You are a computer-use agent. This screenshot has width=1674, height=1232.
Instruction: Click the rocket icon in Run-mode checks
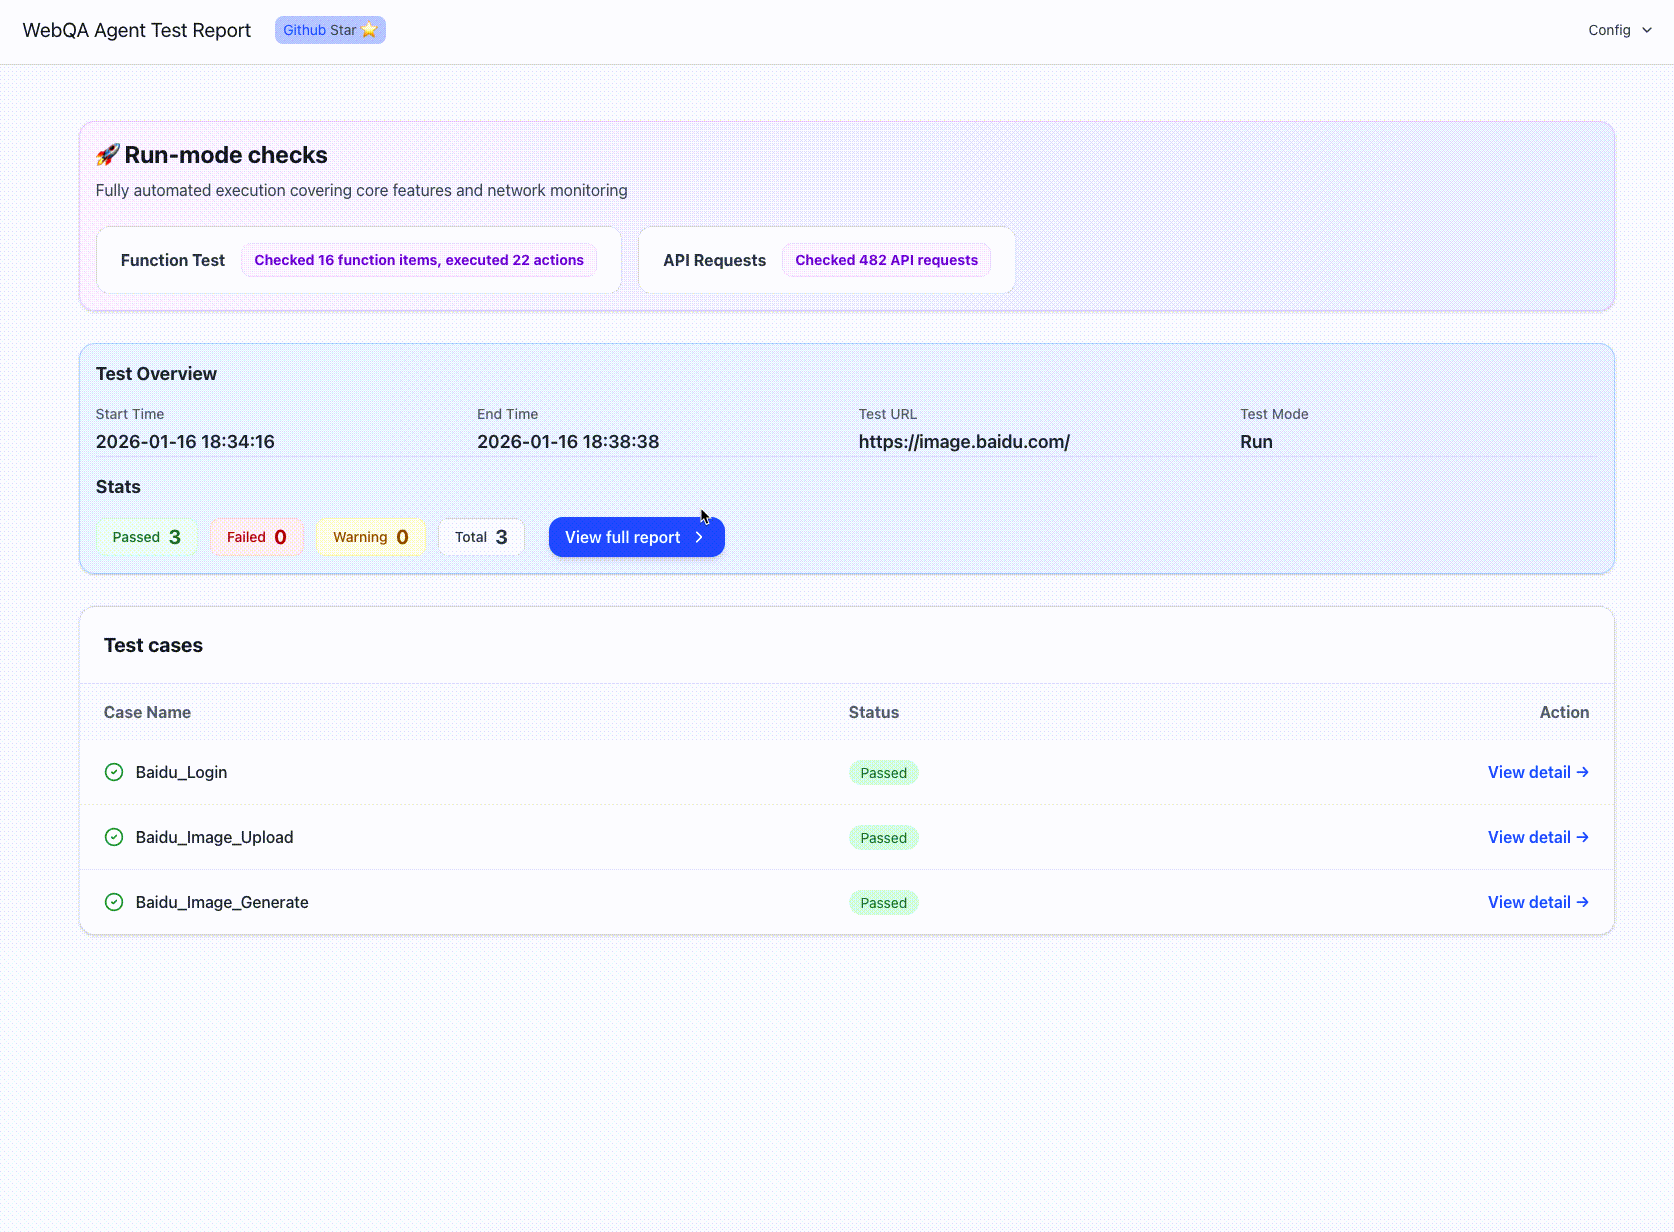click(x=108, y=155)
